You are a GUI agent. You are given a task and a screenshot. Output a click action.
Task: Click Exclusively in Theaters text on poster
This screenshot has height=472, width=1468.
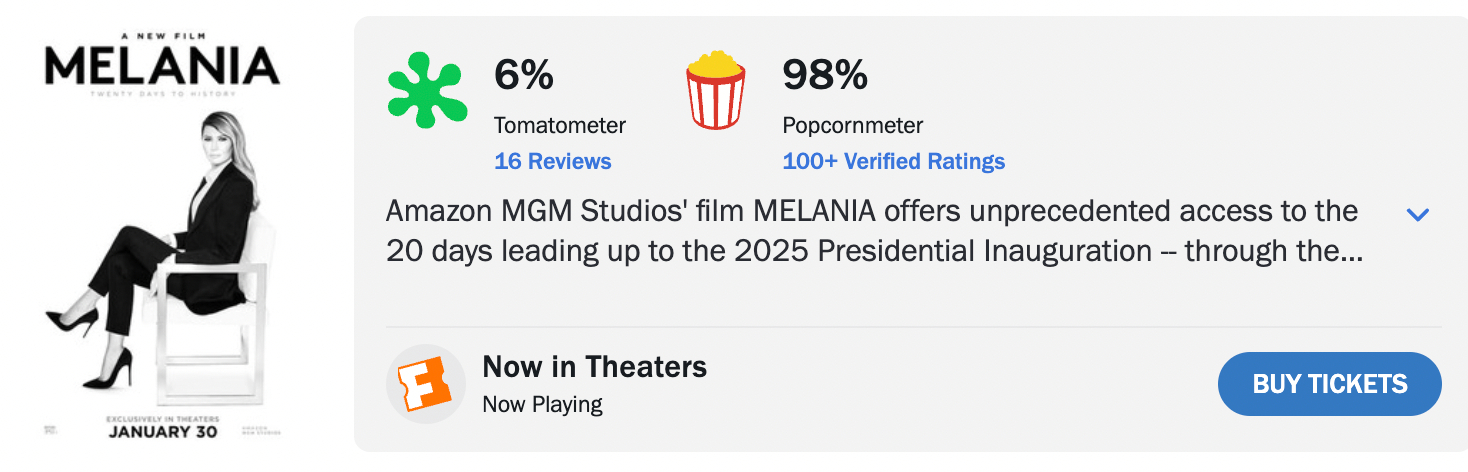point(163,418)
